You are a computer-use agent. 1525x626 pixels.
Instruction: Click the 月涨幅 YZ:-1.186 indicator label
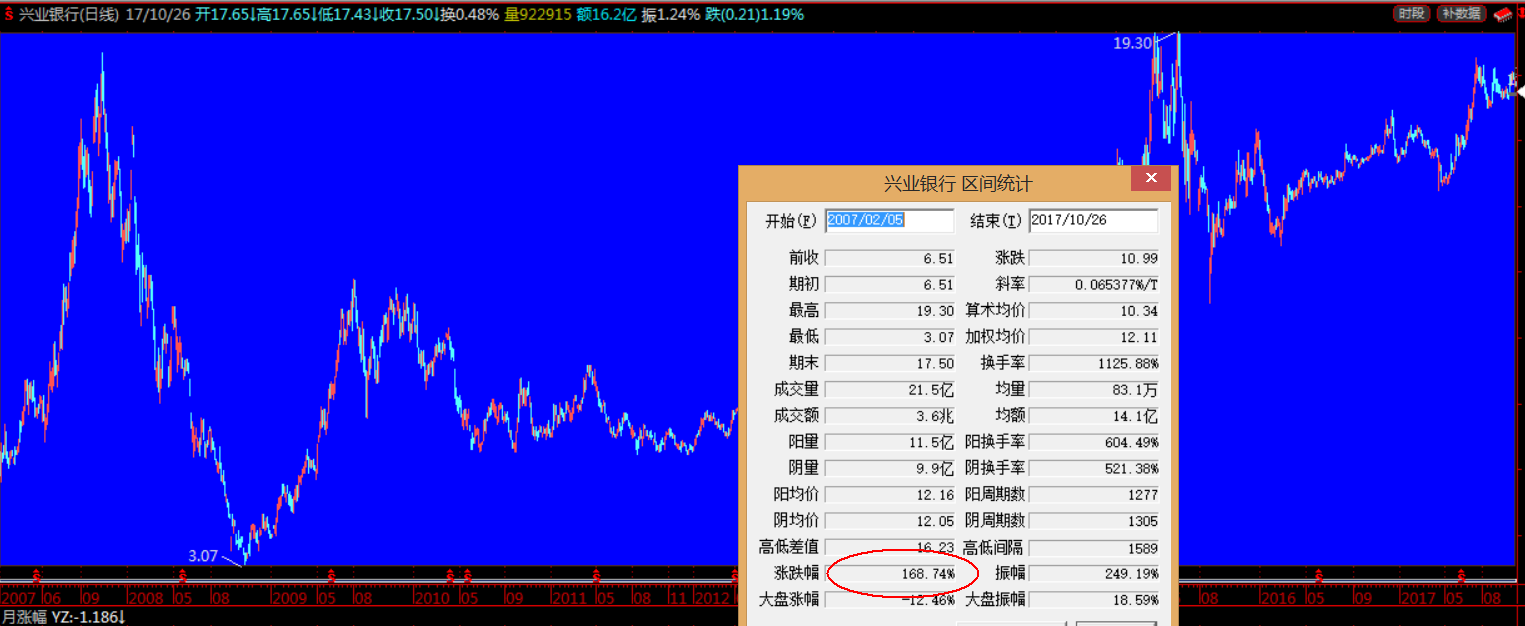[x=62, y=618]
